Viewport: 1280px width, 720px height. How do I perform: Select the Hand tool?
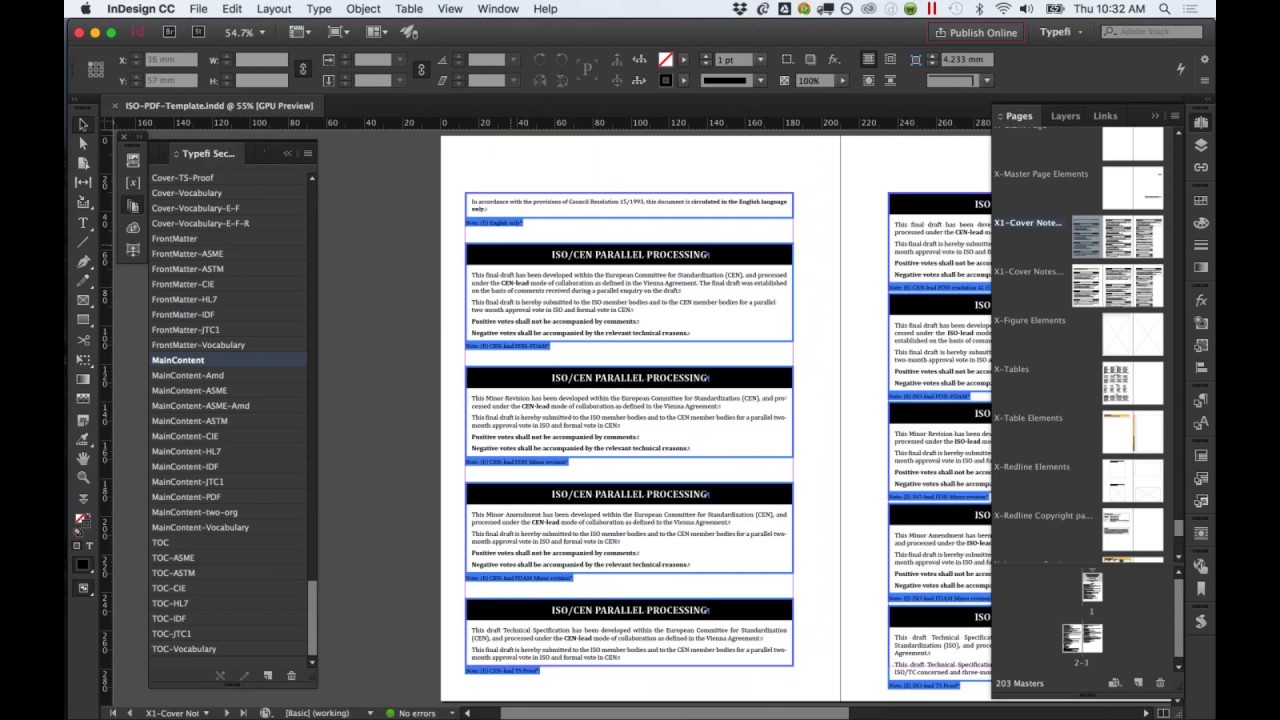83,457
